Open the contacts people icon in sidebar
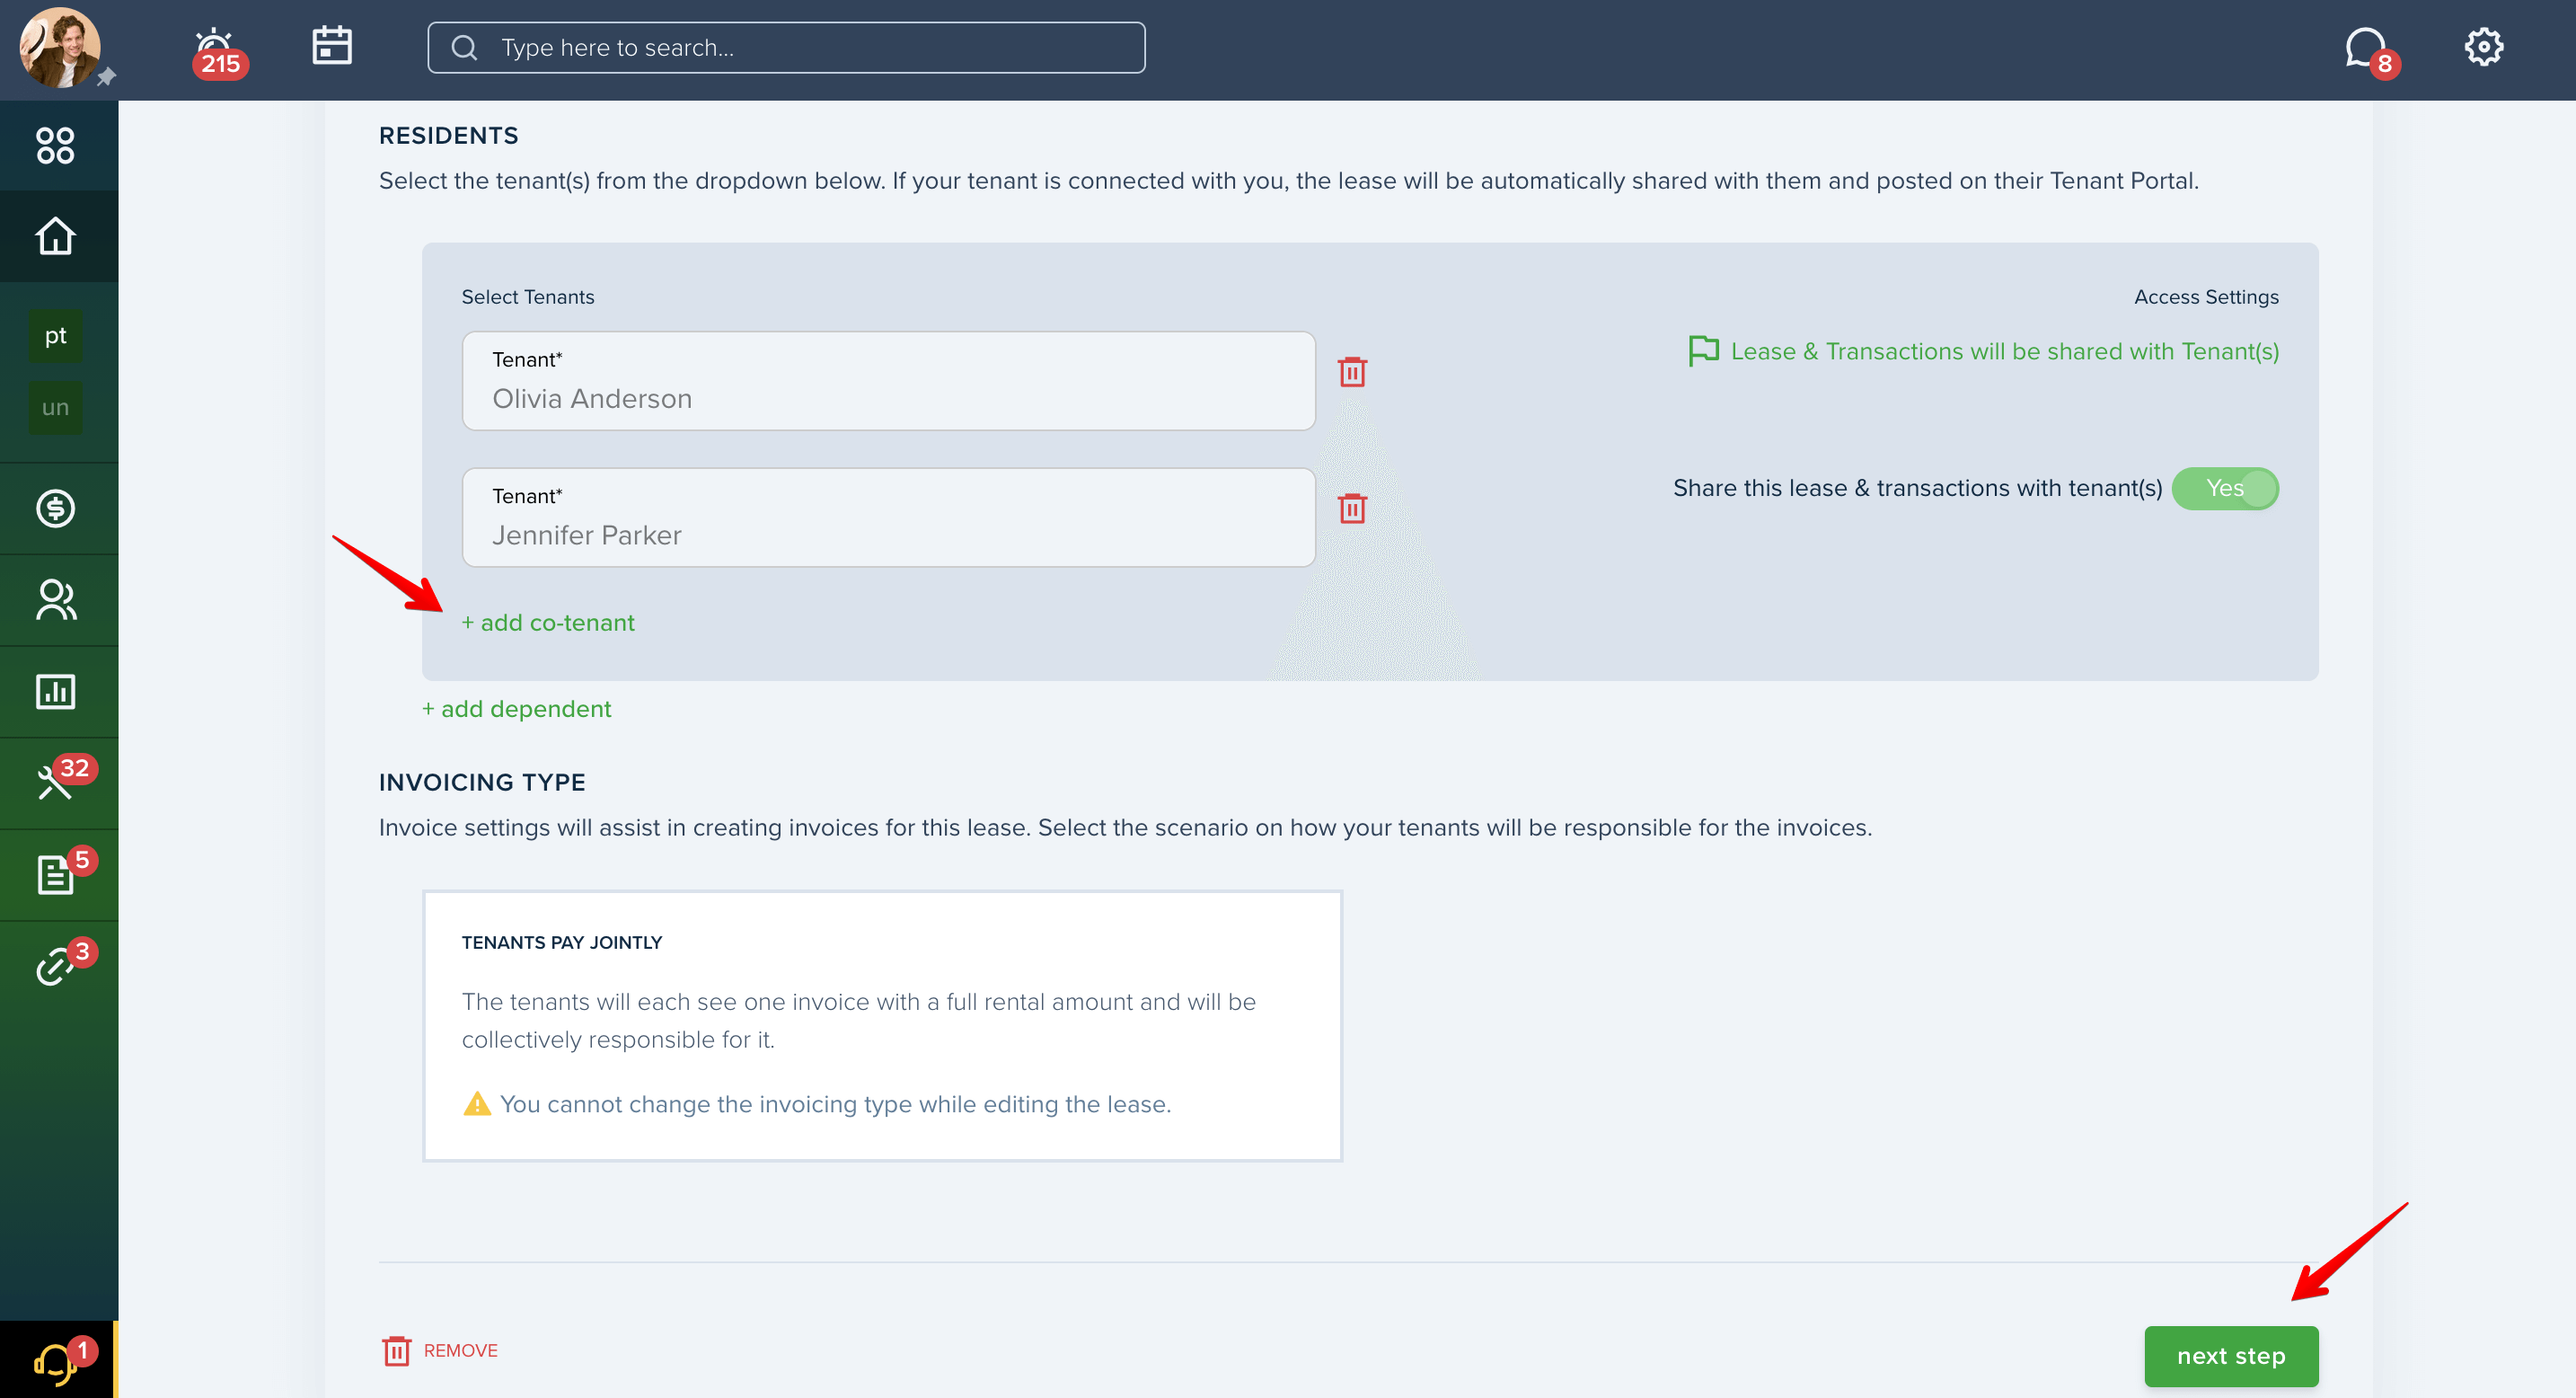This screenshot has height=1398, width=2576. coord(55,600)
